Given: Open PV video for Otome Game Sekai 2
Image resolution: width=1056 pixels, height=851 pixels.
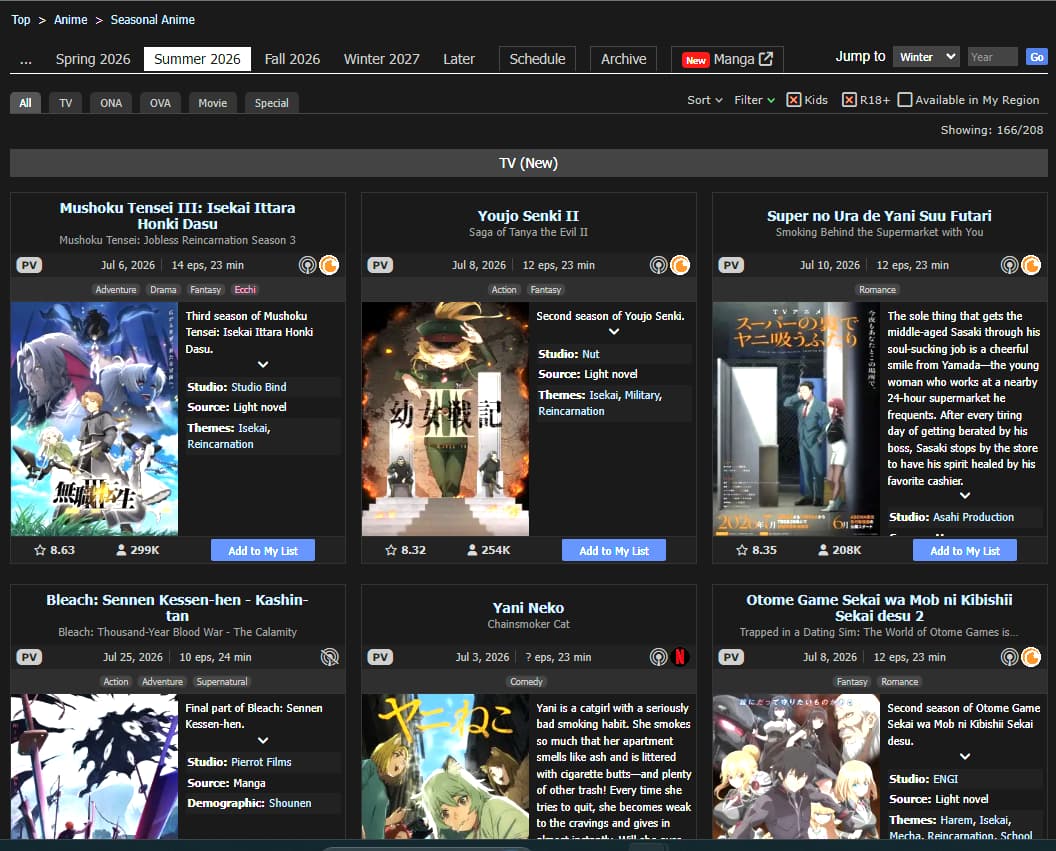Looking at the screenshot, I should coord(731,657).
